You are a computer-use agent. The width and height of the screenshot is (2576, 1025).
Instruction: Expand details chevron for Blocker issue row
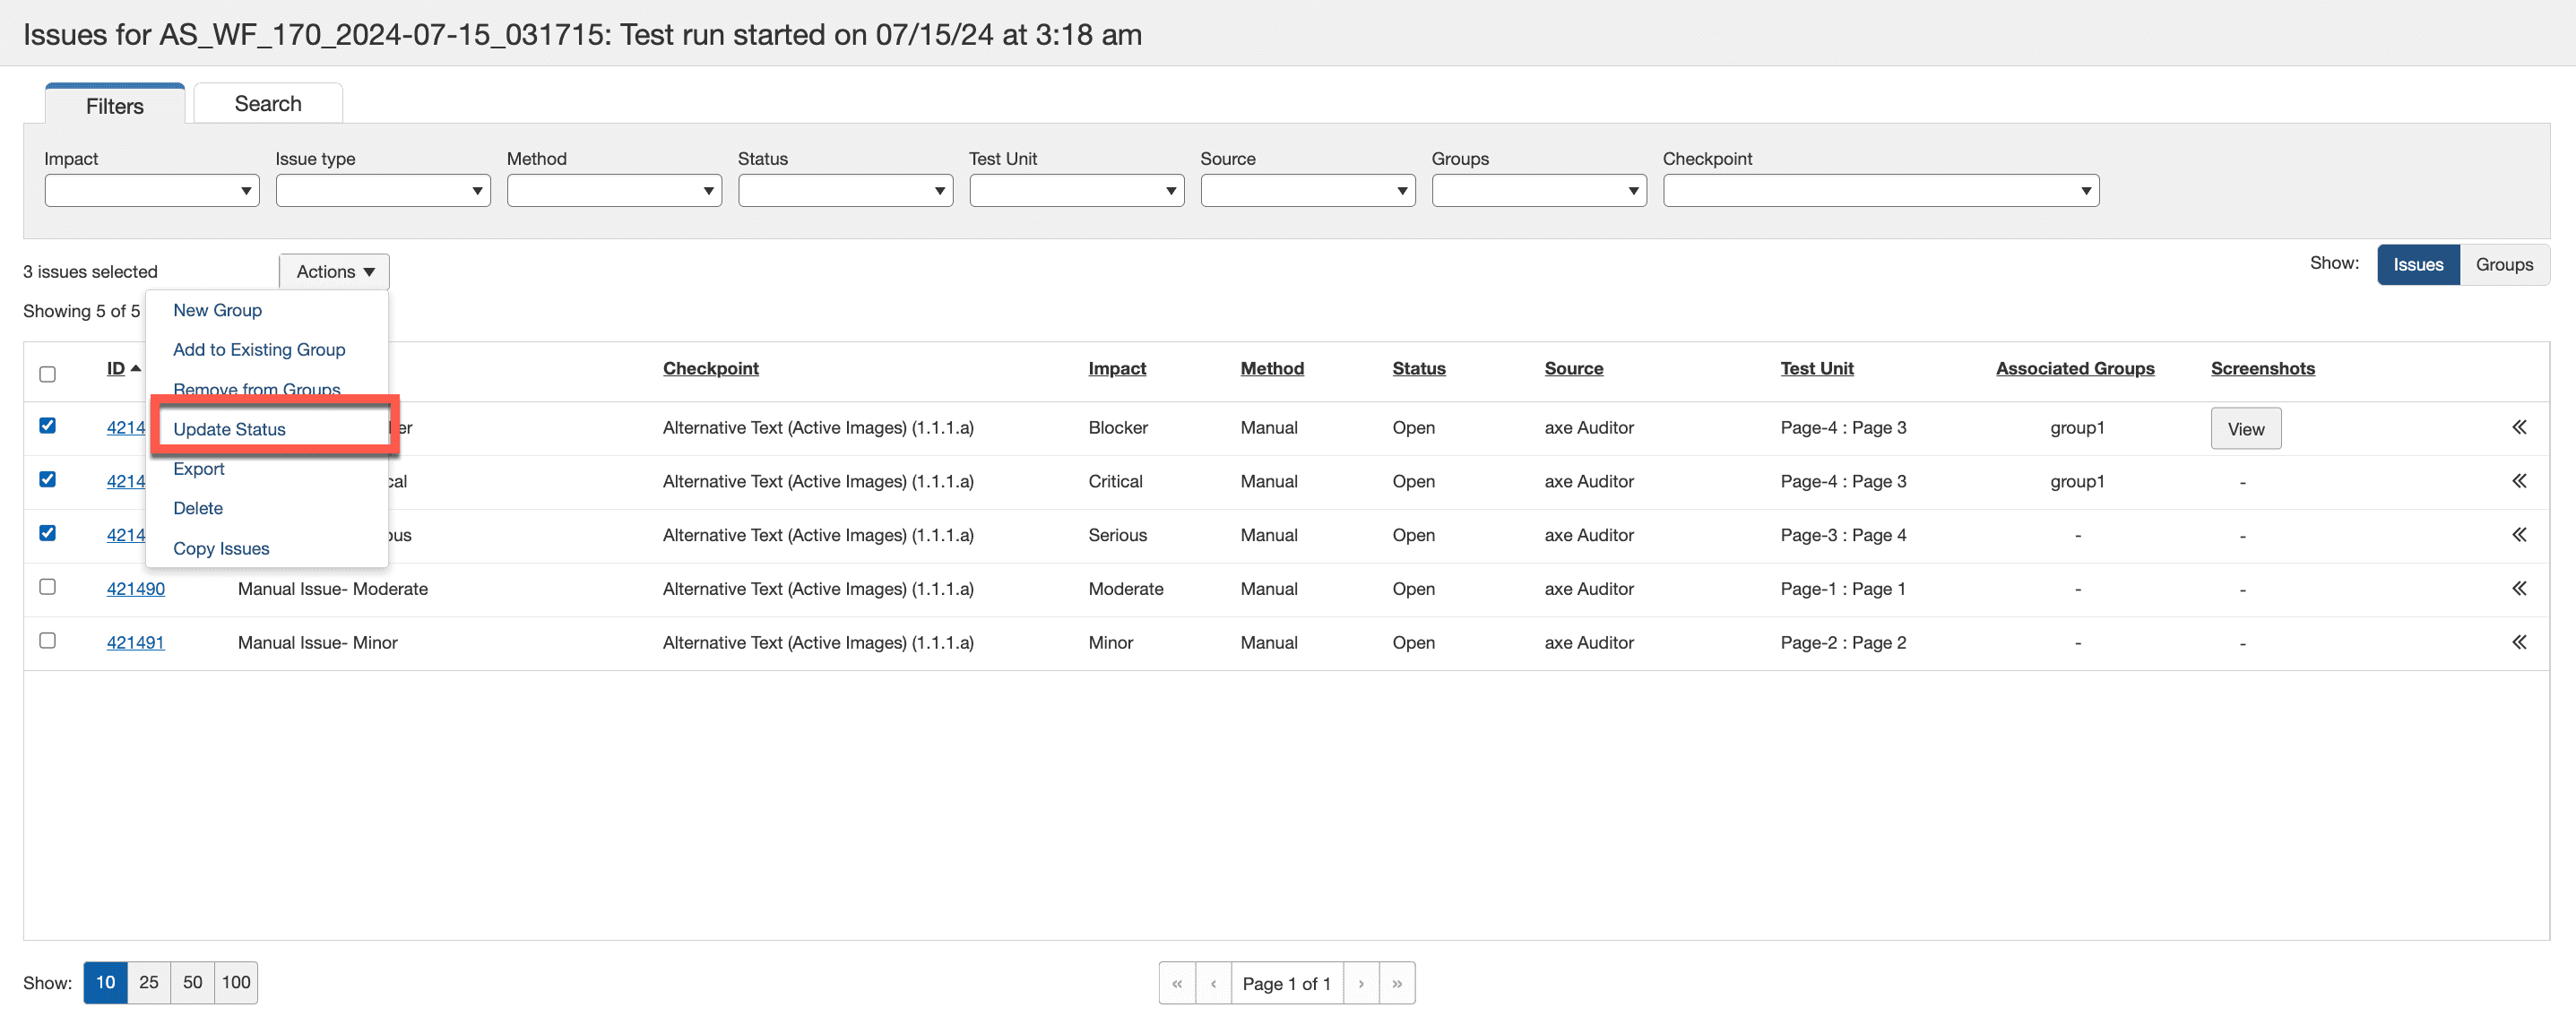[x=2518, y=428]
